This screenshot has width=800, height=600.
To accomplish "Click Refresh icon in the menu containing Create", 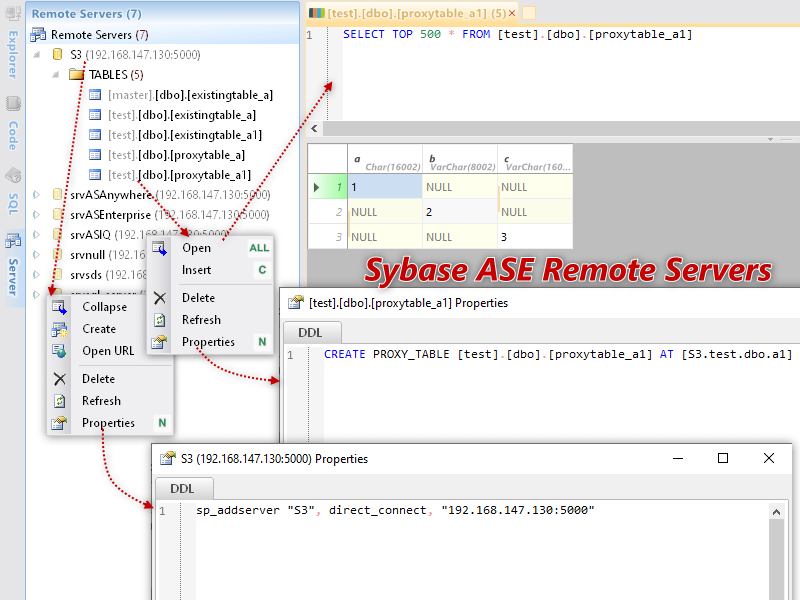I will (59, 401).
